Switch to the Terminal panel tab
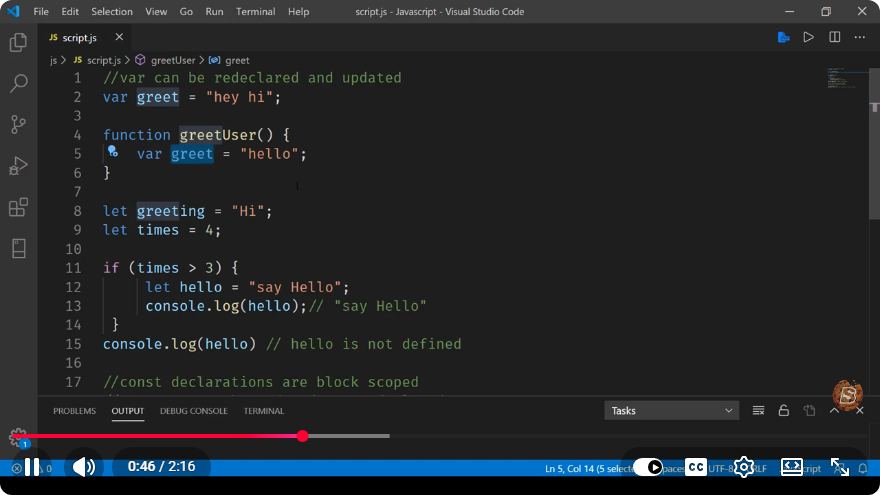 tap(263, 411)
